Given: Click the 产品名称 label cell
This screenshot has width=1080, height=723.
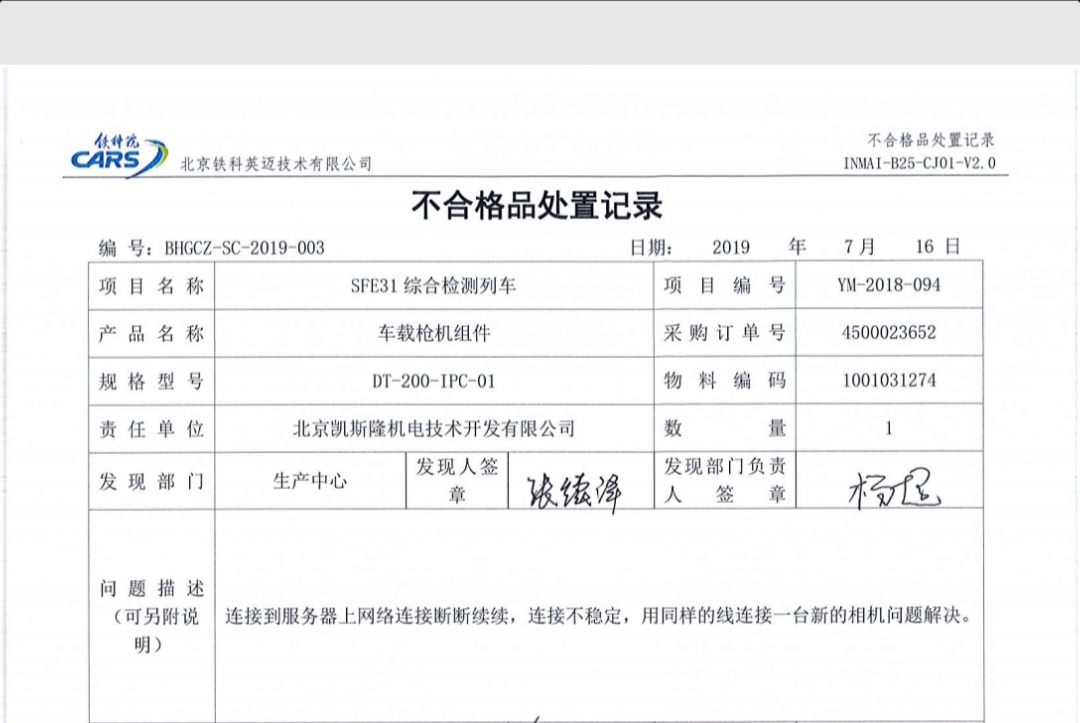Looking at the screenshot, I should 152,333.
